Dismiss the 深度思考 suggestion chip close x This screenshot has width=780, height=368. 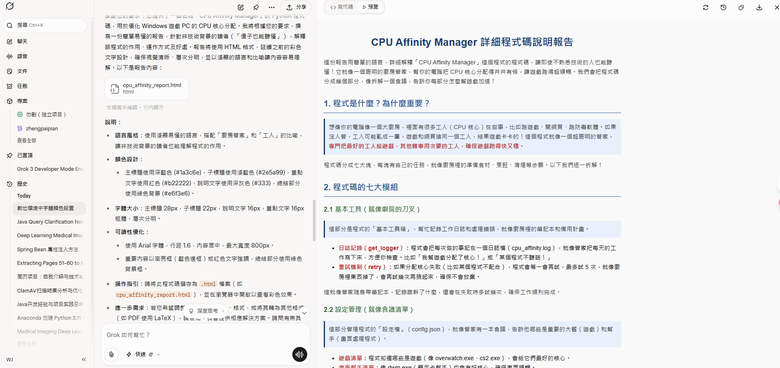click(x=222, y=310)
